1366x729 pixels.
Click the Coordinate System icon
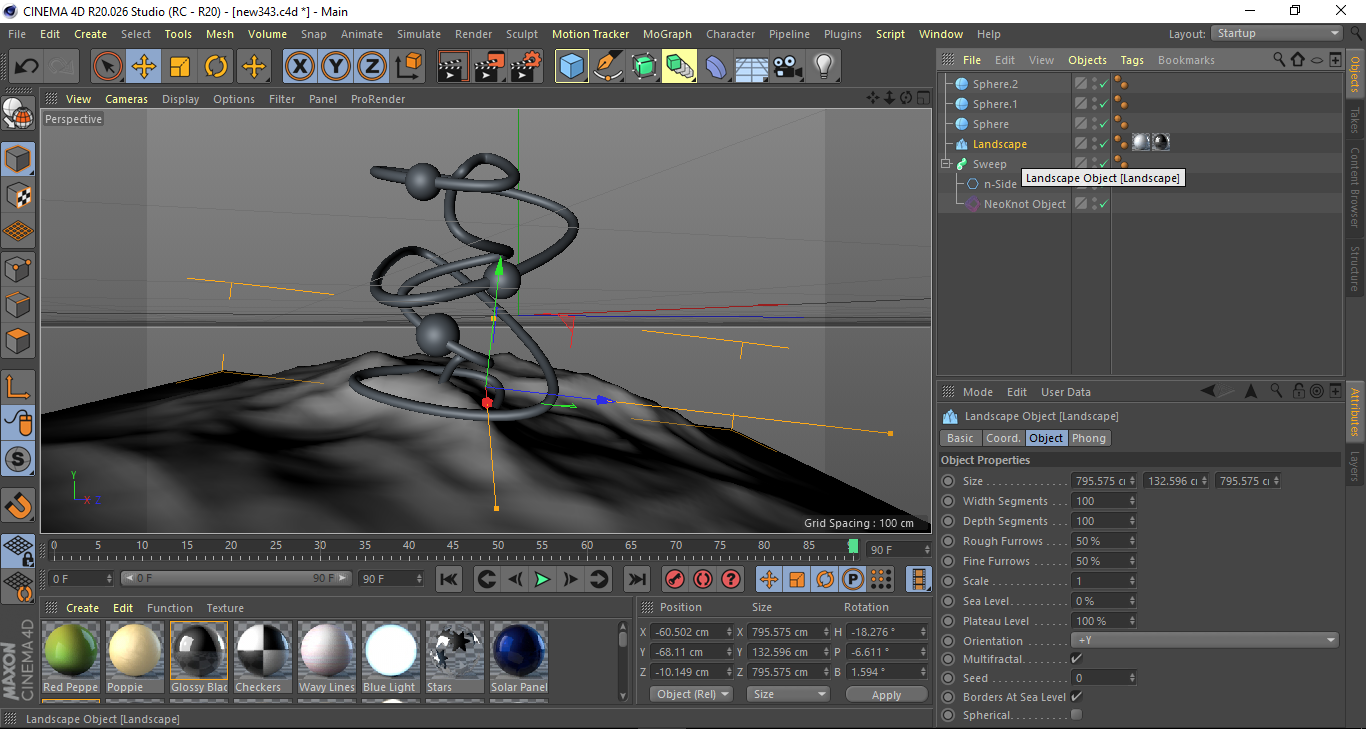[x=408, y=67]
